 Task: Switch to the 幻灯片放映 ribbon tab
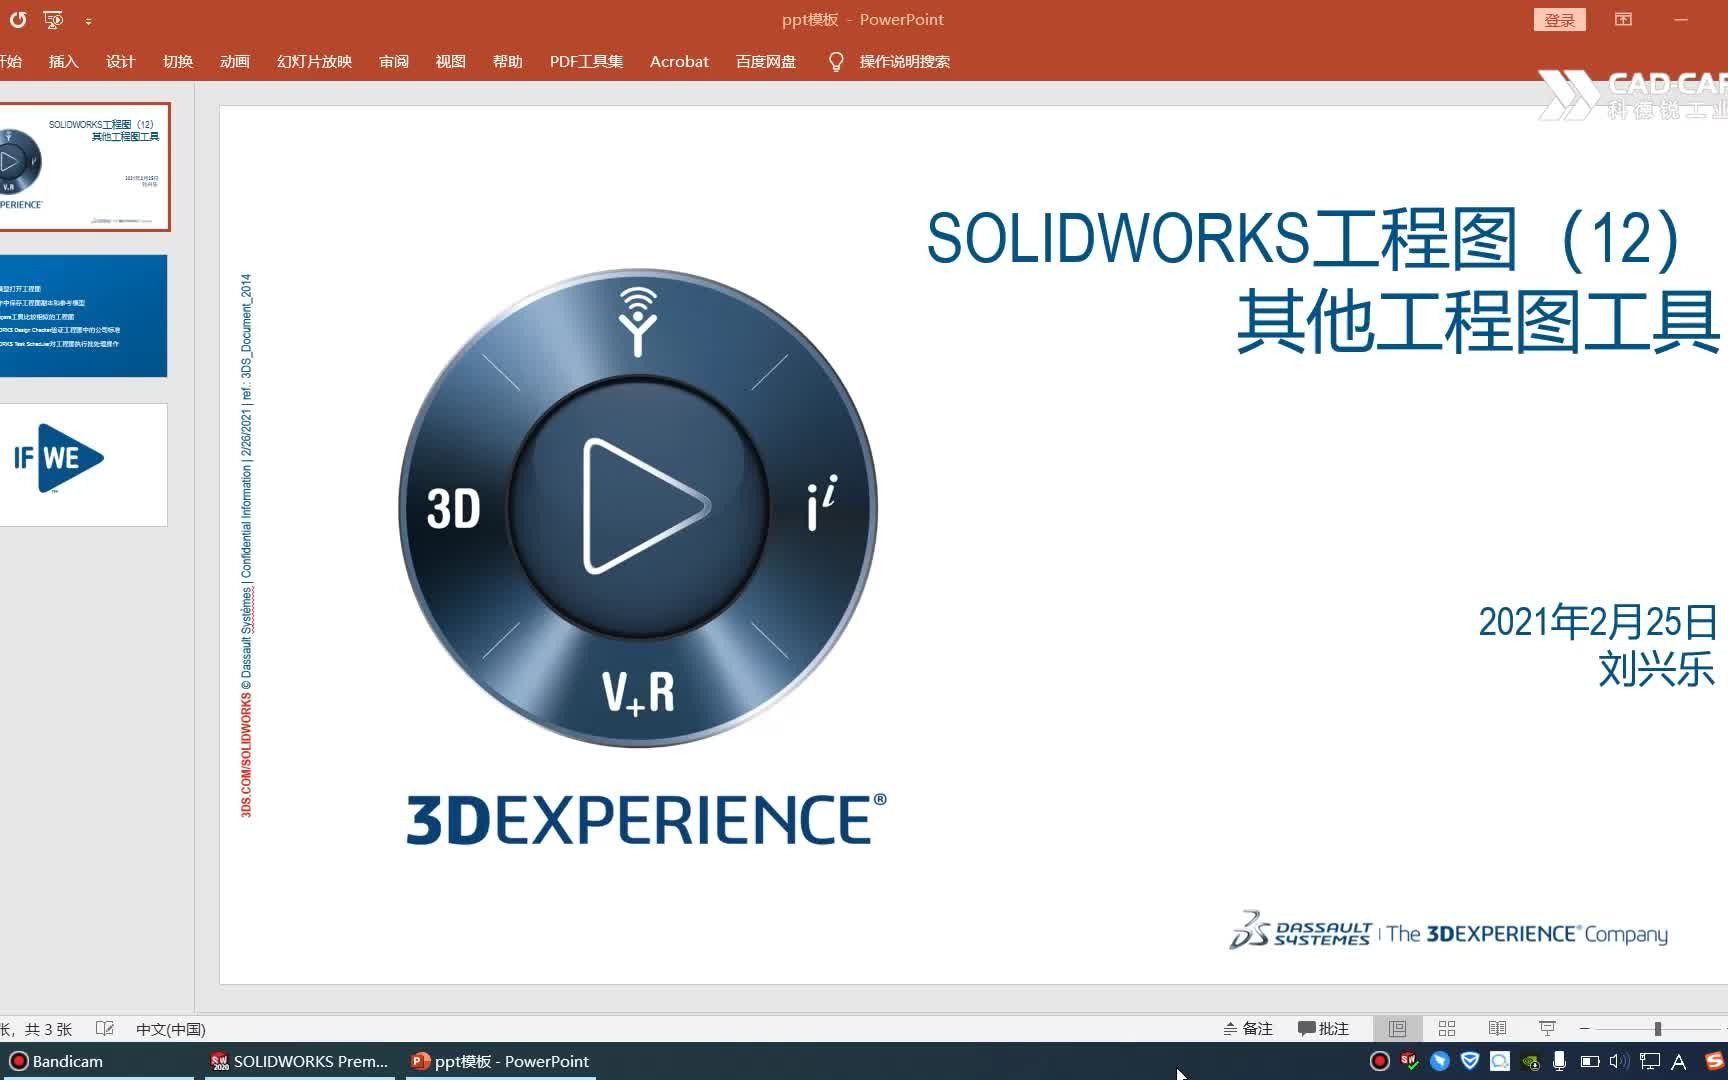click(313, 61)
